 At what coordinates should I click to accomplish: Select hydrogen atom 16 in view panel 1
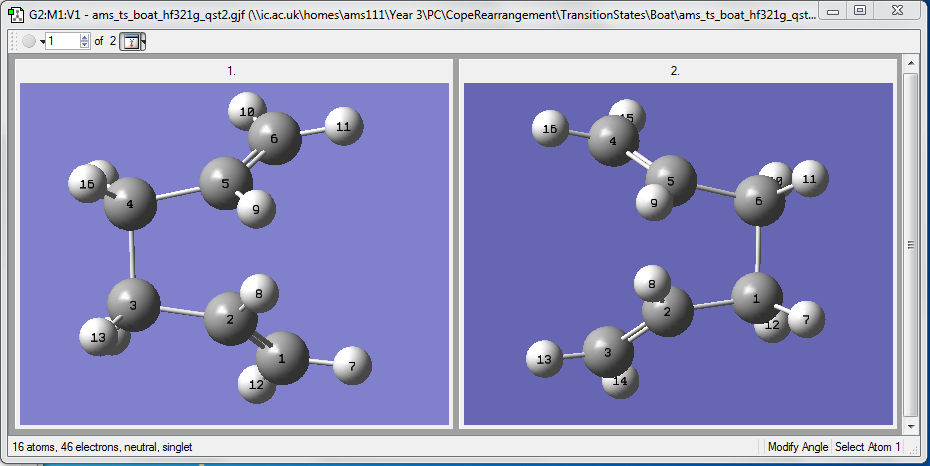pyautogui.click(x=87, y=184)
